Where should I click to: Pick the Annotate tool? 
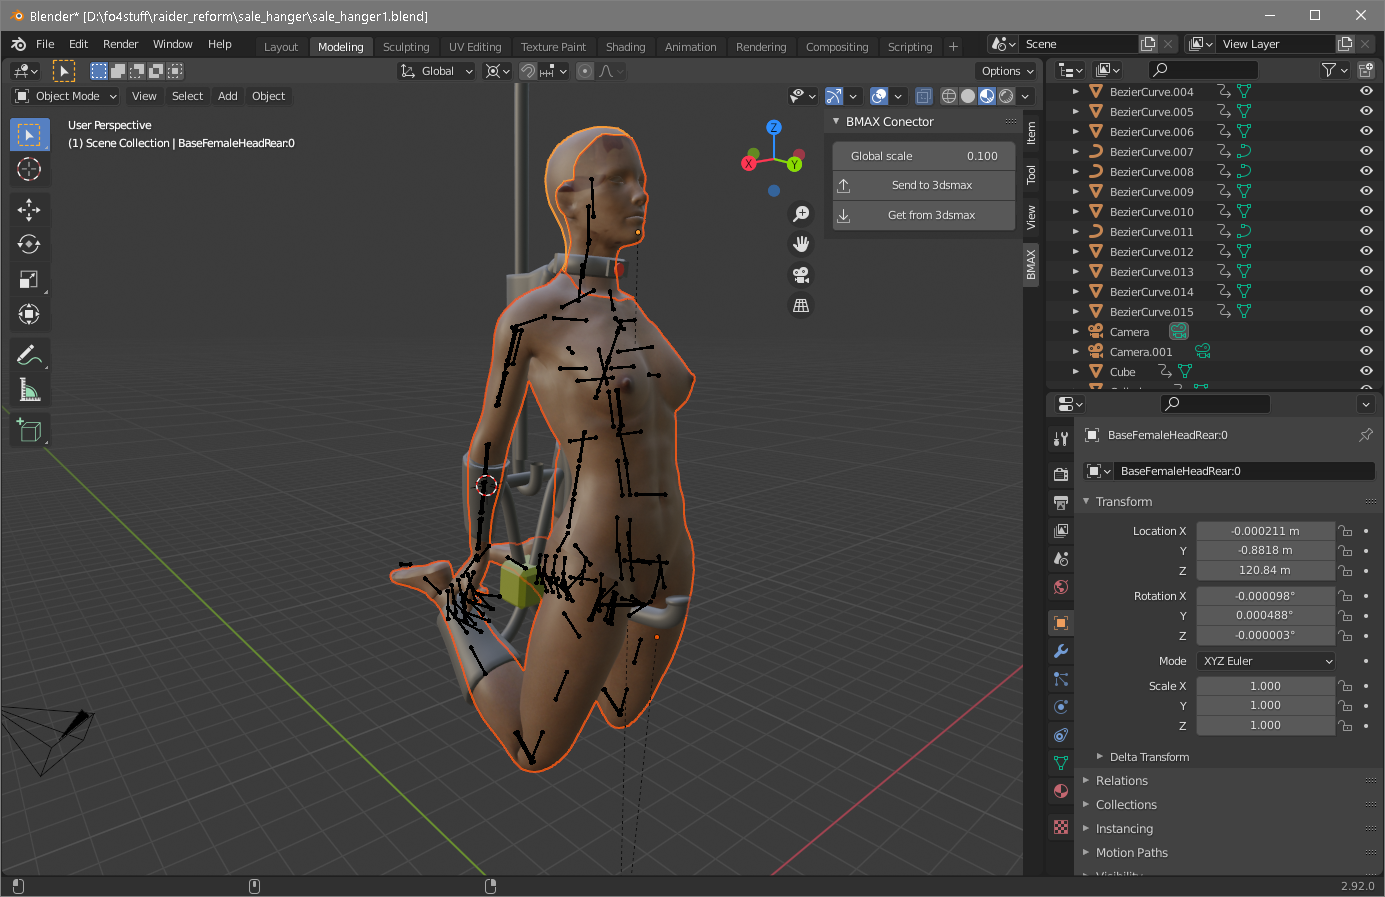point(29,355)
